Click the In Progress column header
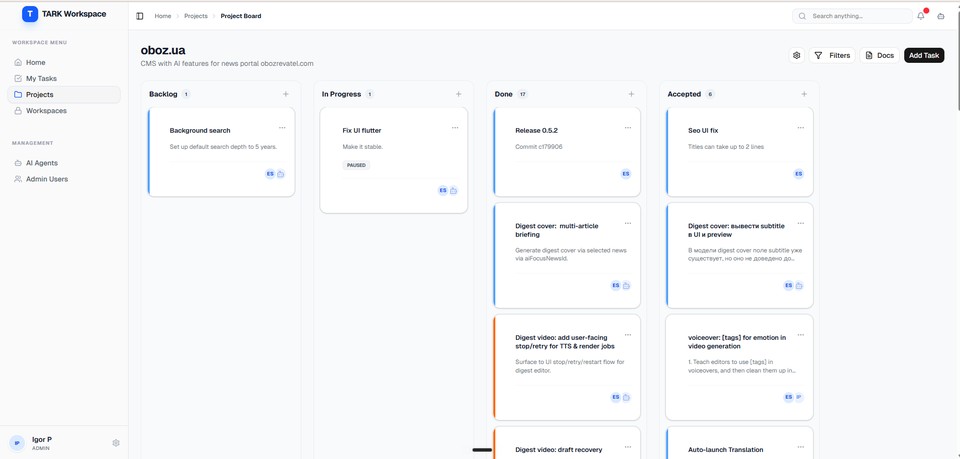Image resolution: width=960 pixels, height=459 pixels. pos(342,94)
